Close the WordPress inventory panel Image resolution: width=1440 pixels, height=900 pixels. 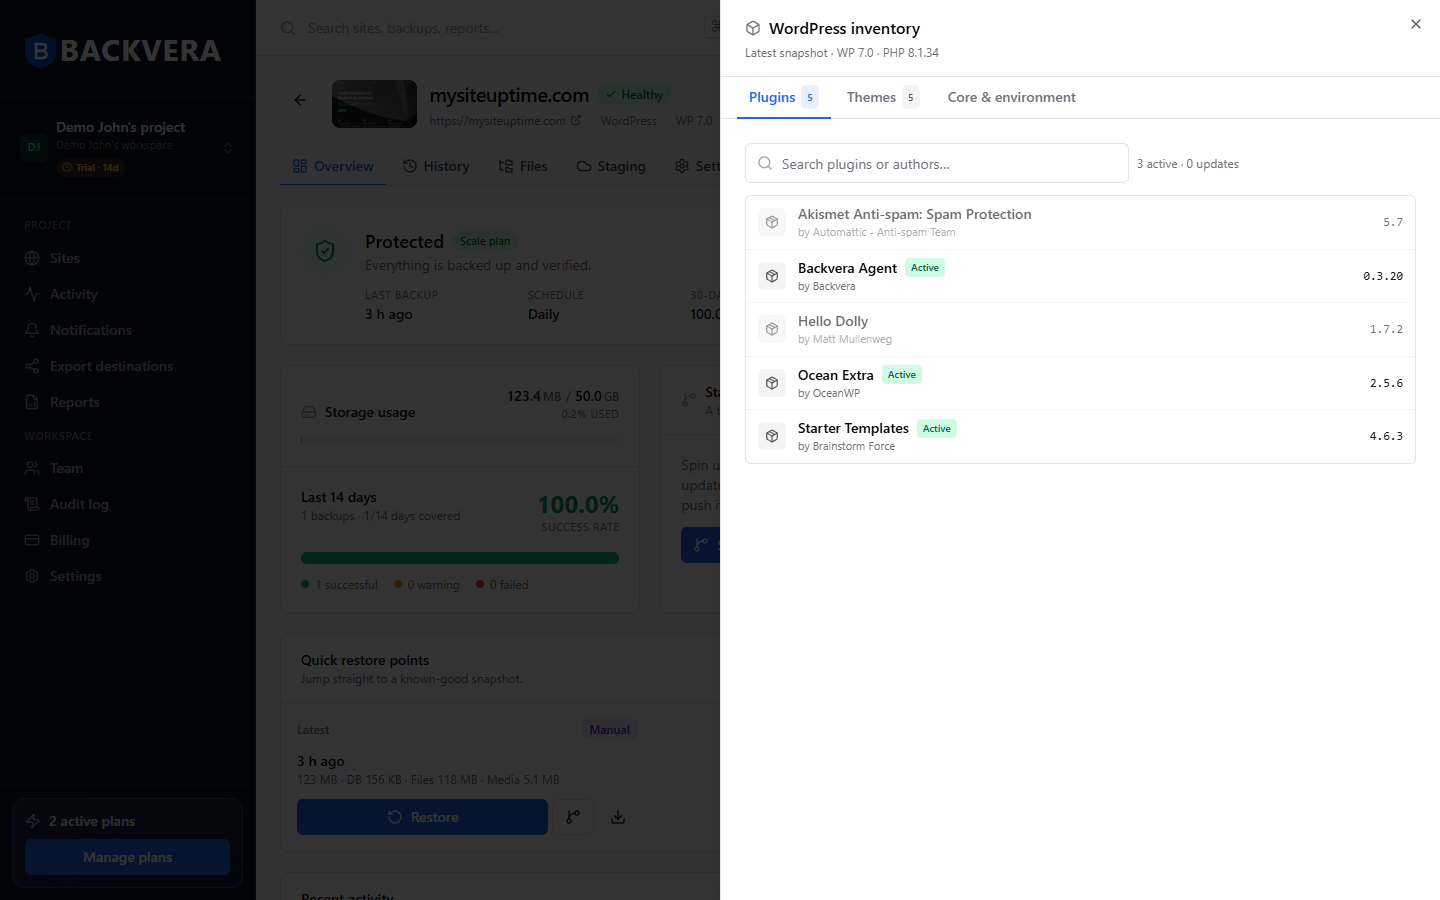[1415, 24]
